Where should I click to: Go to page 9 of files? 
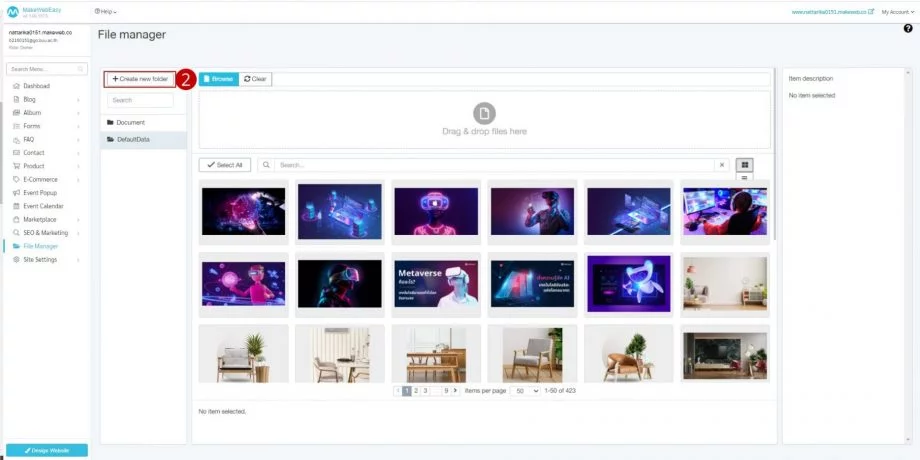tap(446, 391)
